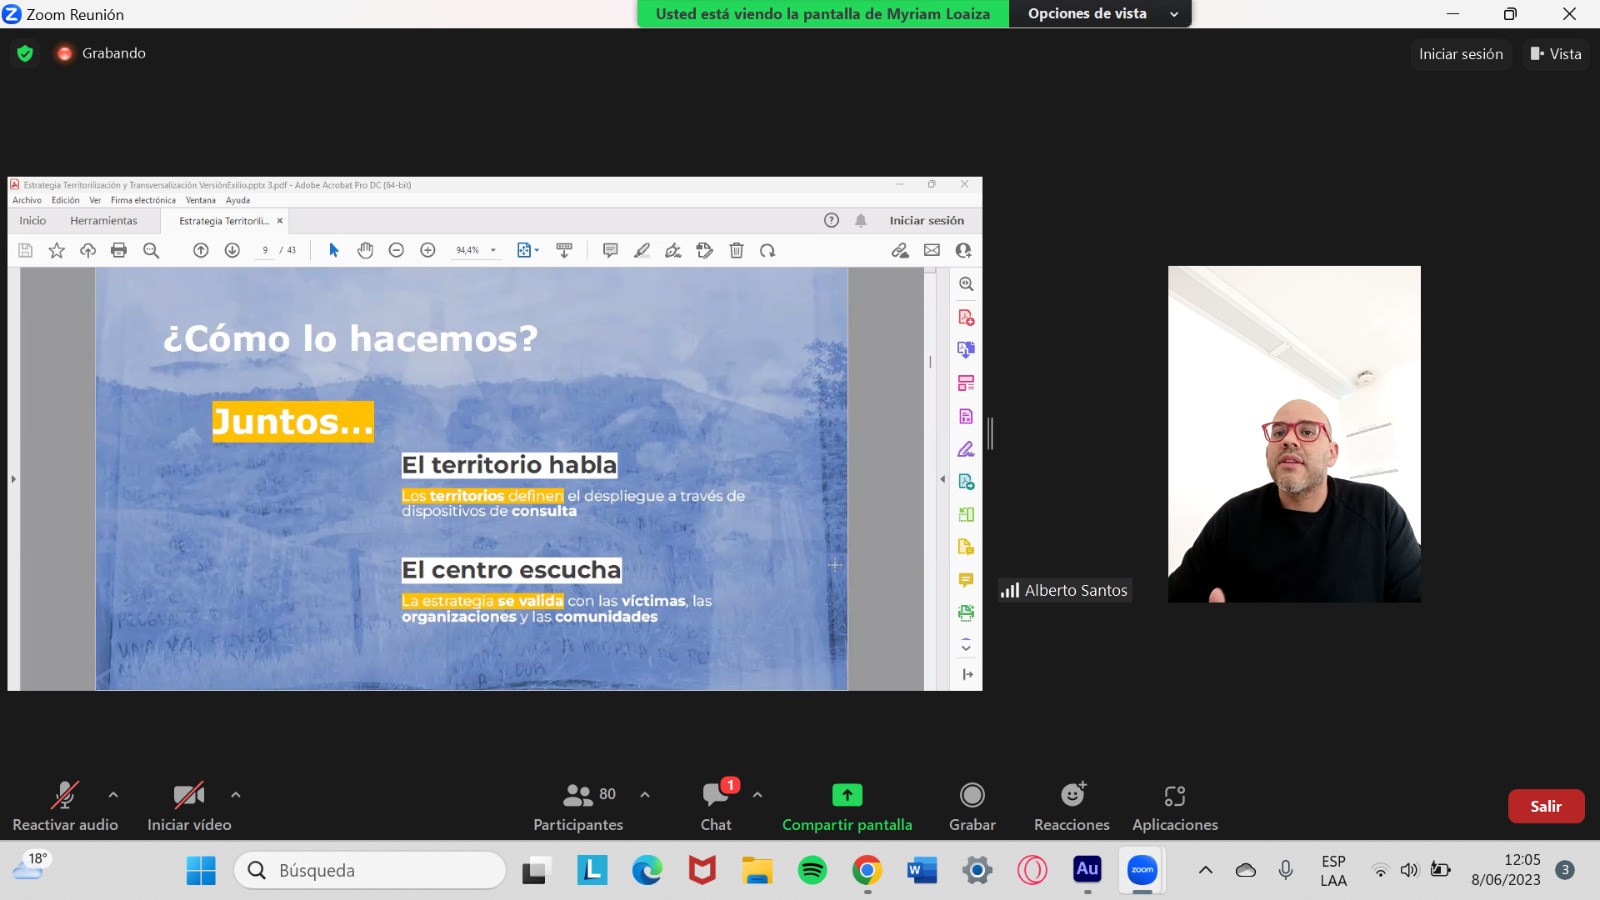Expand chat options arrow
Screen dimensions: 1600x900
(x=757, y=795)
